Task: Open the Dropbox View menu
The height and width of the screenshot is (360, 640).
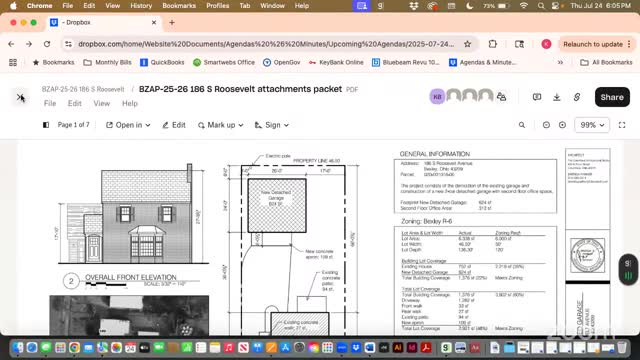Action: (102, 103)
